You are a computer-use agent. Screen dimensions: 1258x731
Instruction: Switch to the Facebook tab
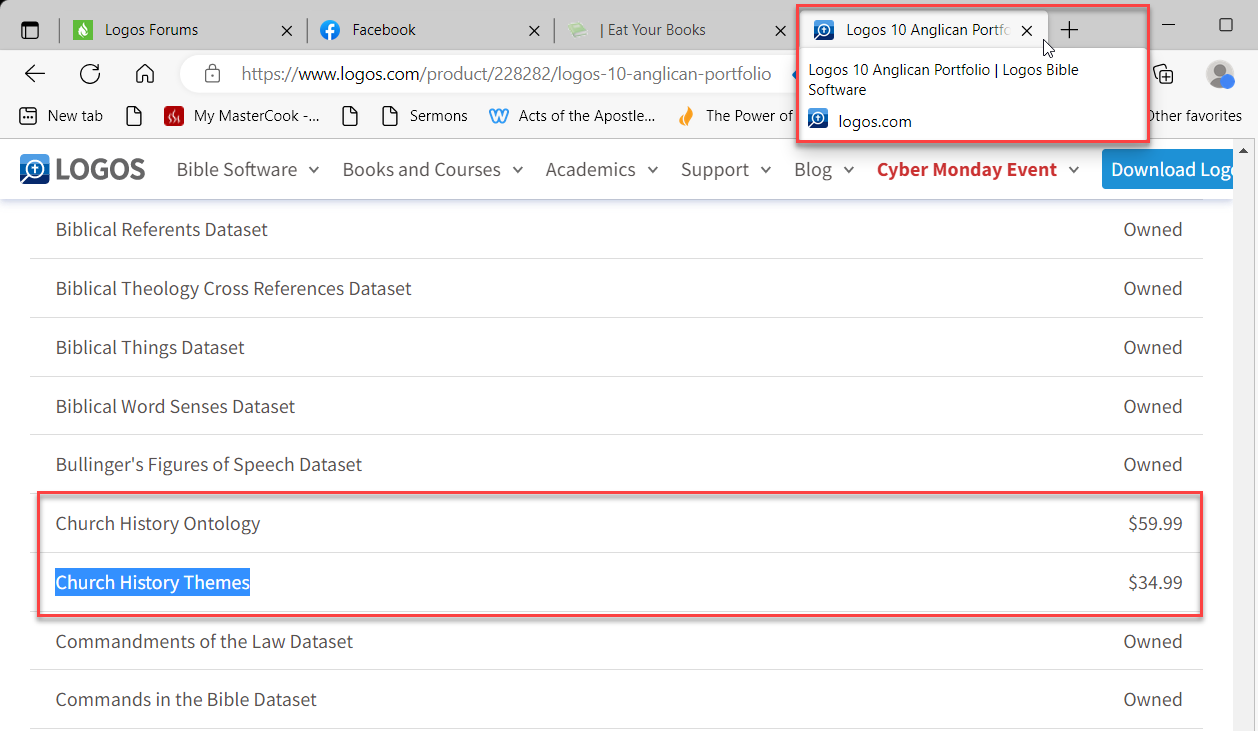430,30
